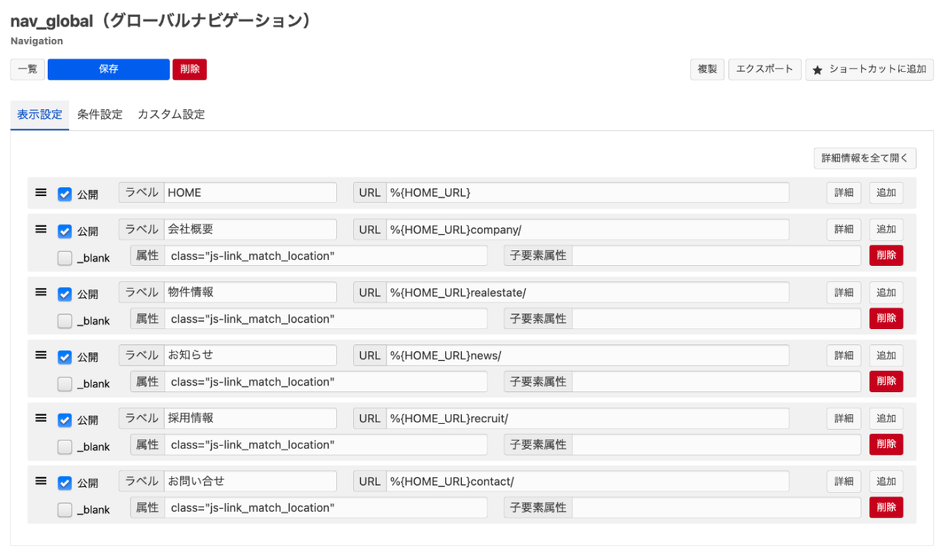
Task: Click the star ショートカットに追加 button
Action: coord(869,69)
